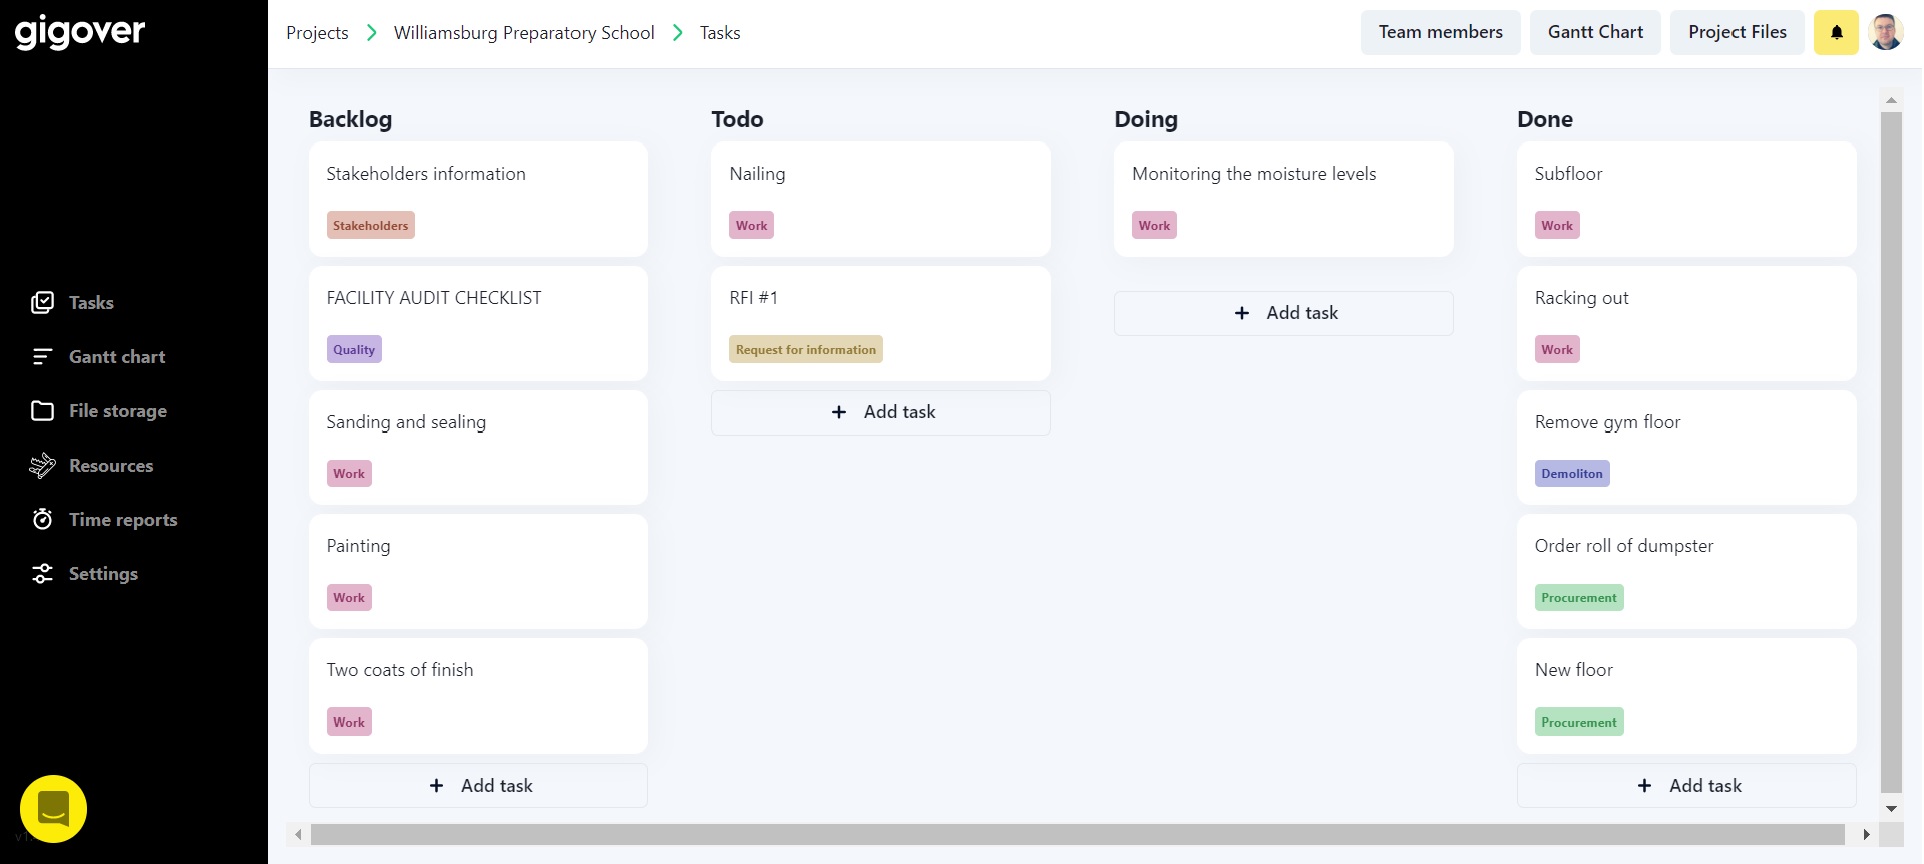This screenshot has height=864, width=1924.
Task: Click the Settings sliders icon
Action: click(42, 574)
